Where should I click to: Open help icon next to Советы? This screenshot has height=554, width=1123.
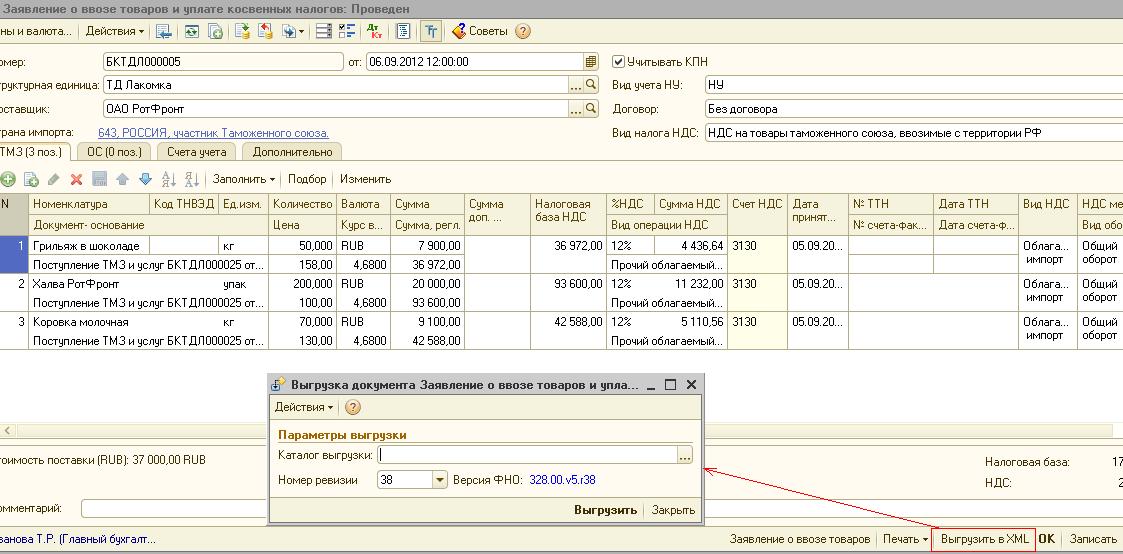pyautogui.click(x=522, y=31)
